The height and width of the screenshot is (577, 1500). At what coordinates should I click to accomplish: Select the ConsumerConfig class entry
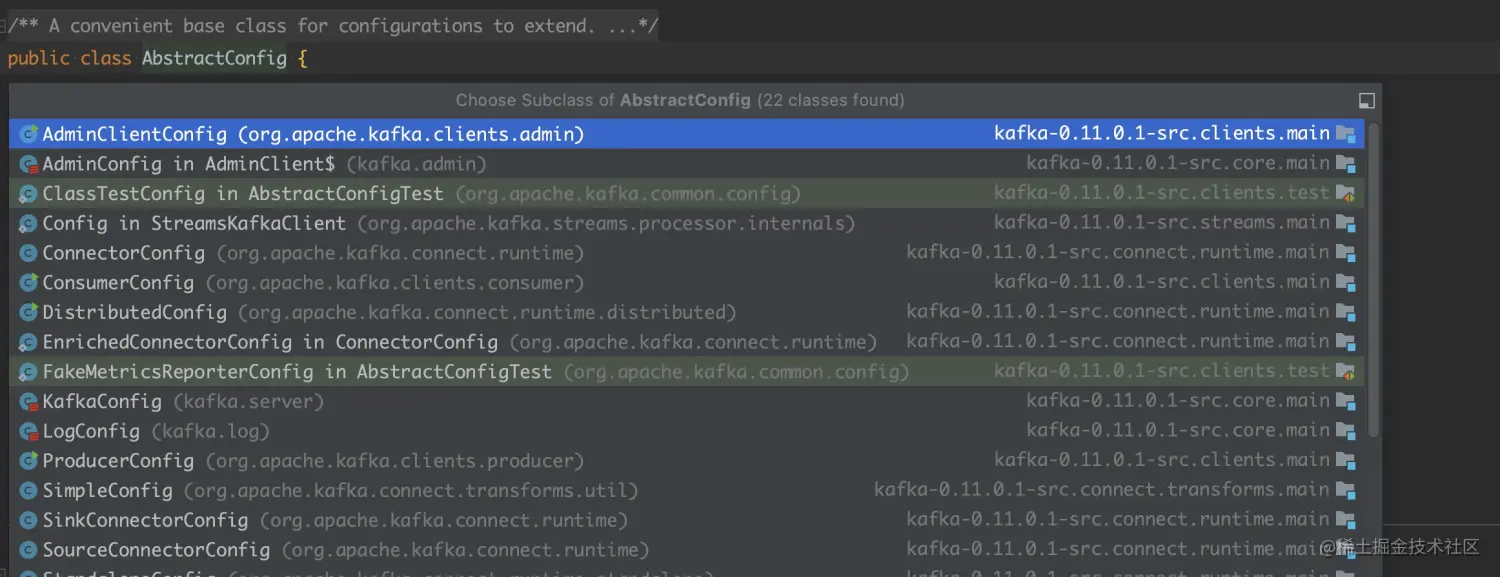[687, 283]
